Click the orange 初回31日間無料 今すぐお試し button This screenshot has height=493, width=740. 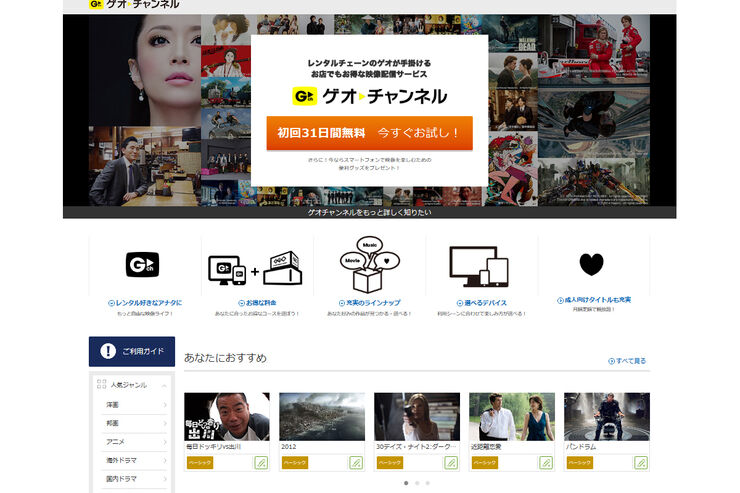tap(370, 133)
